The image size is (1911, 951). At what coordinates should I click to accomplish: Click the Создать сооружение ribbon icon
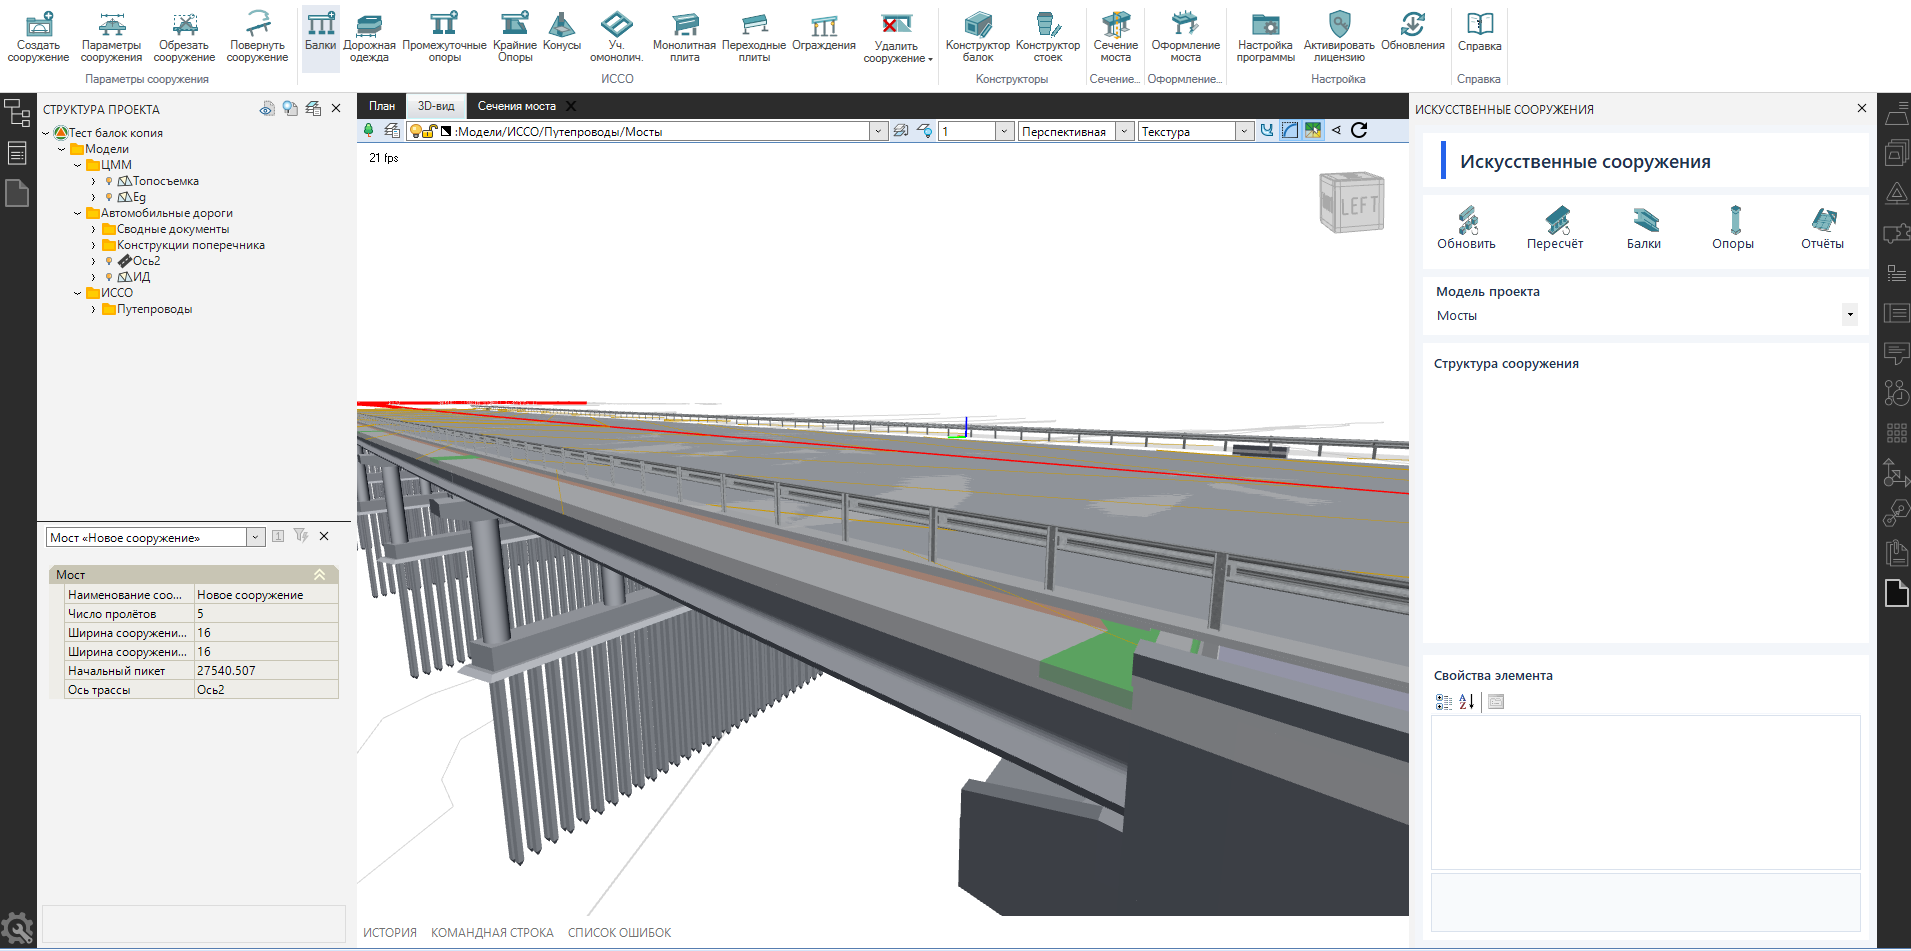38,37
